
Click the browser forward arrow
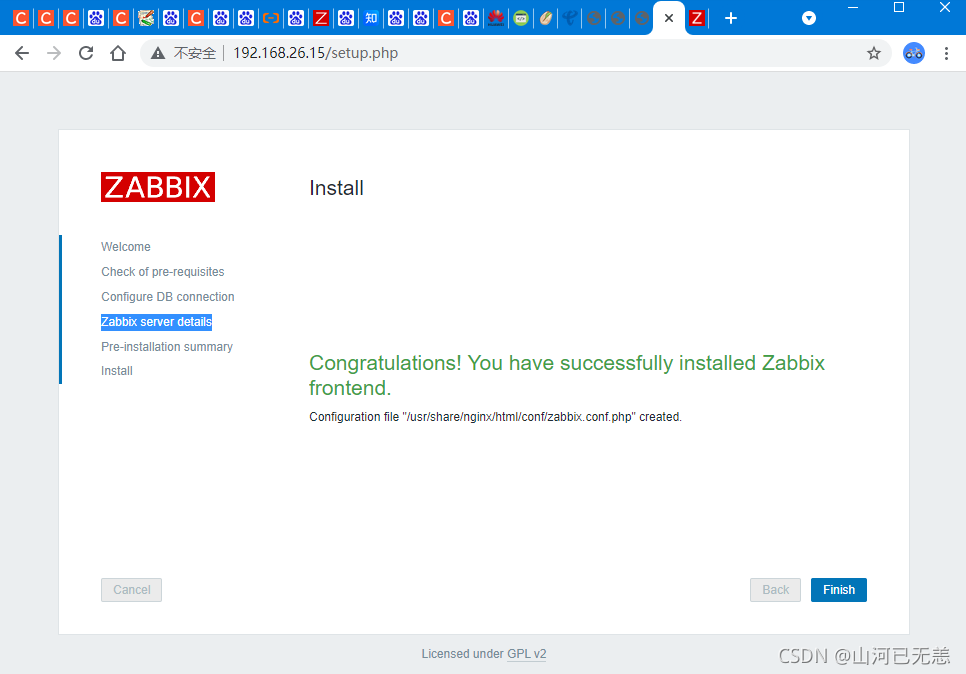click(x=54, y=53)
